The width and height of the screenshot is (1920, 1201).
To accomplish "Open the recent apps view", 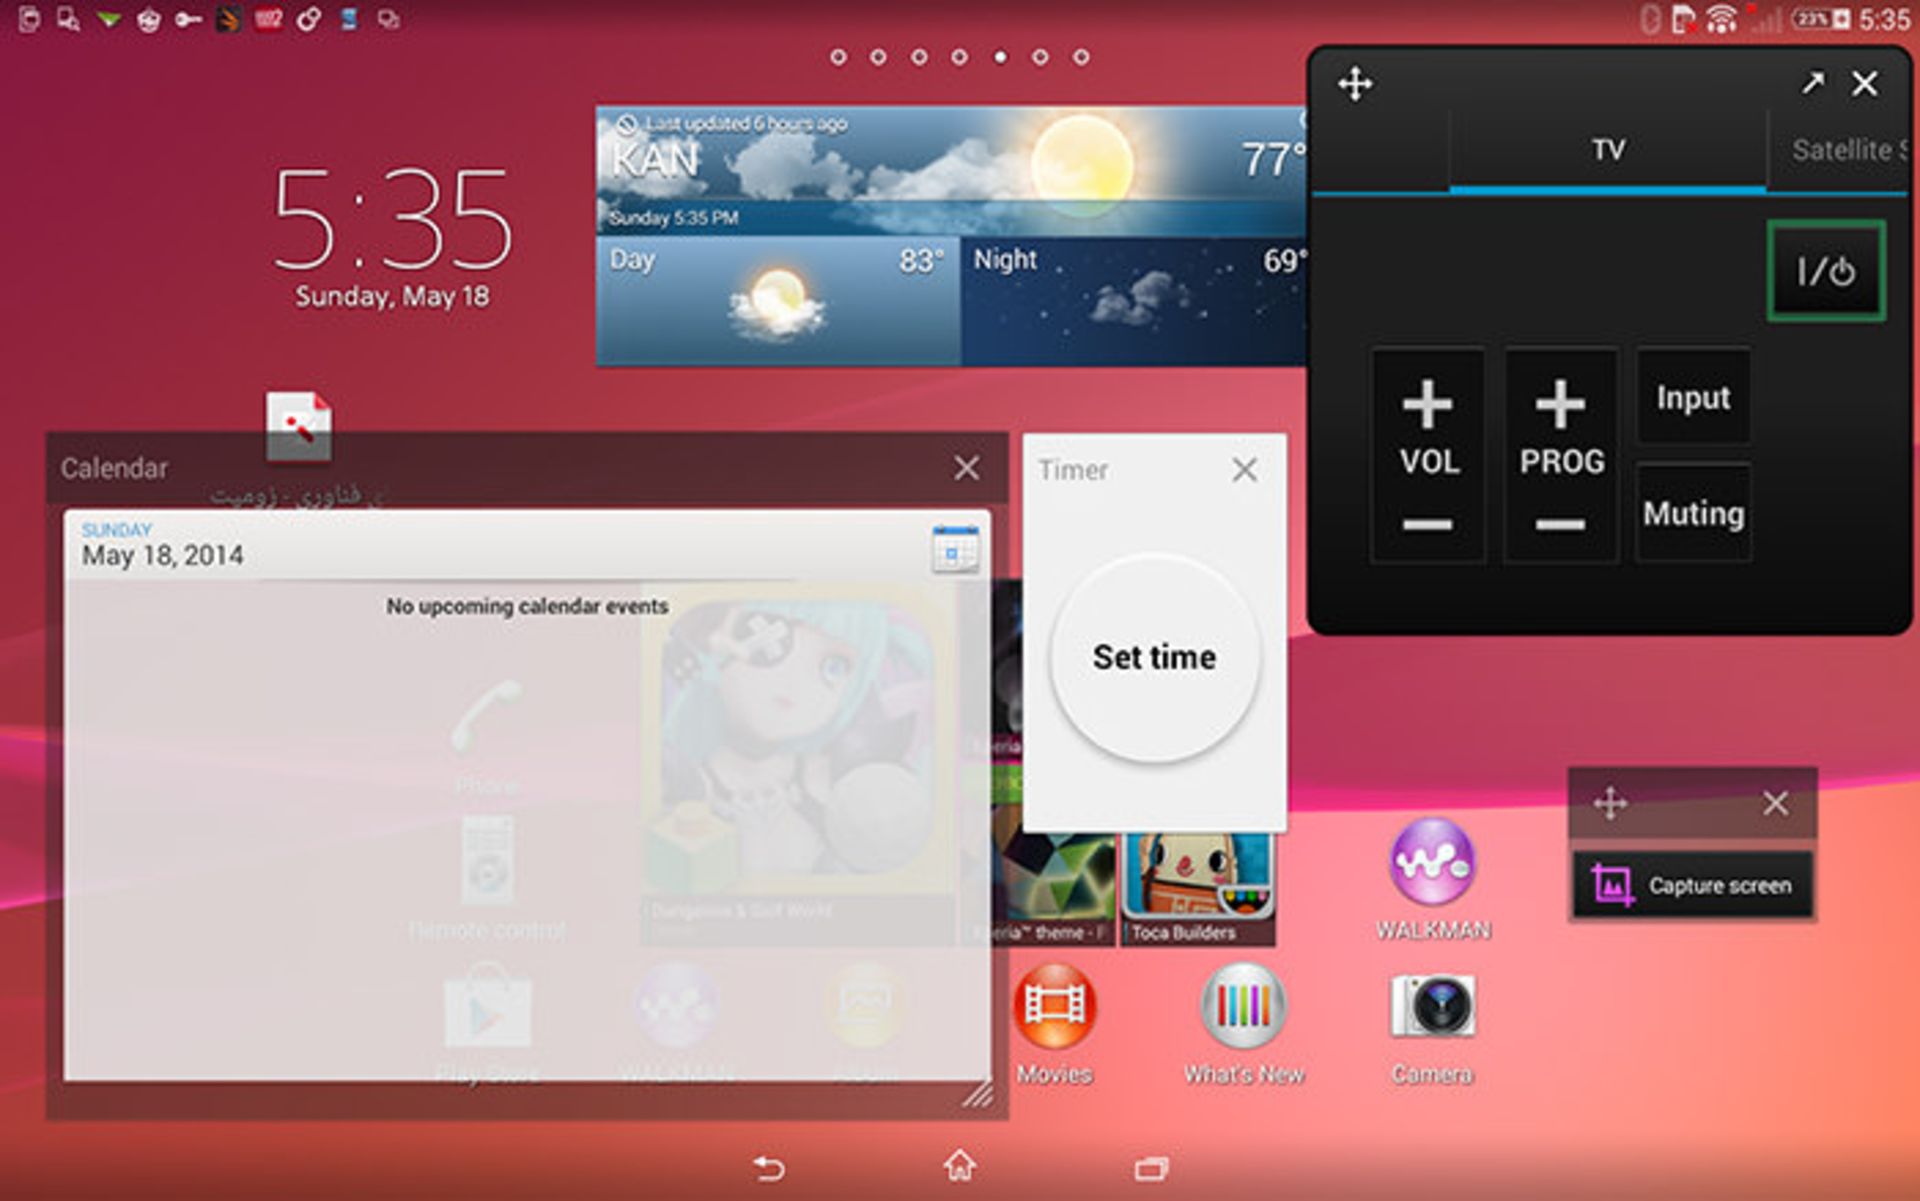I will (1153, 1168).
